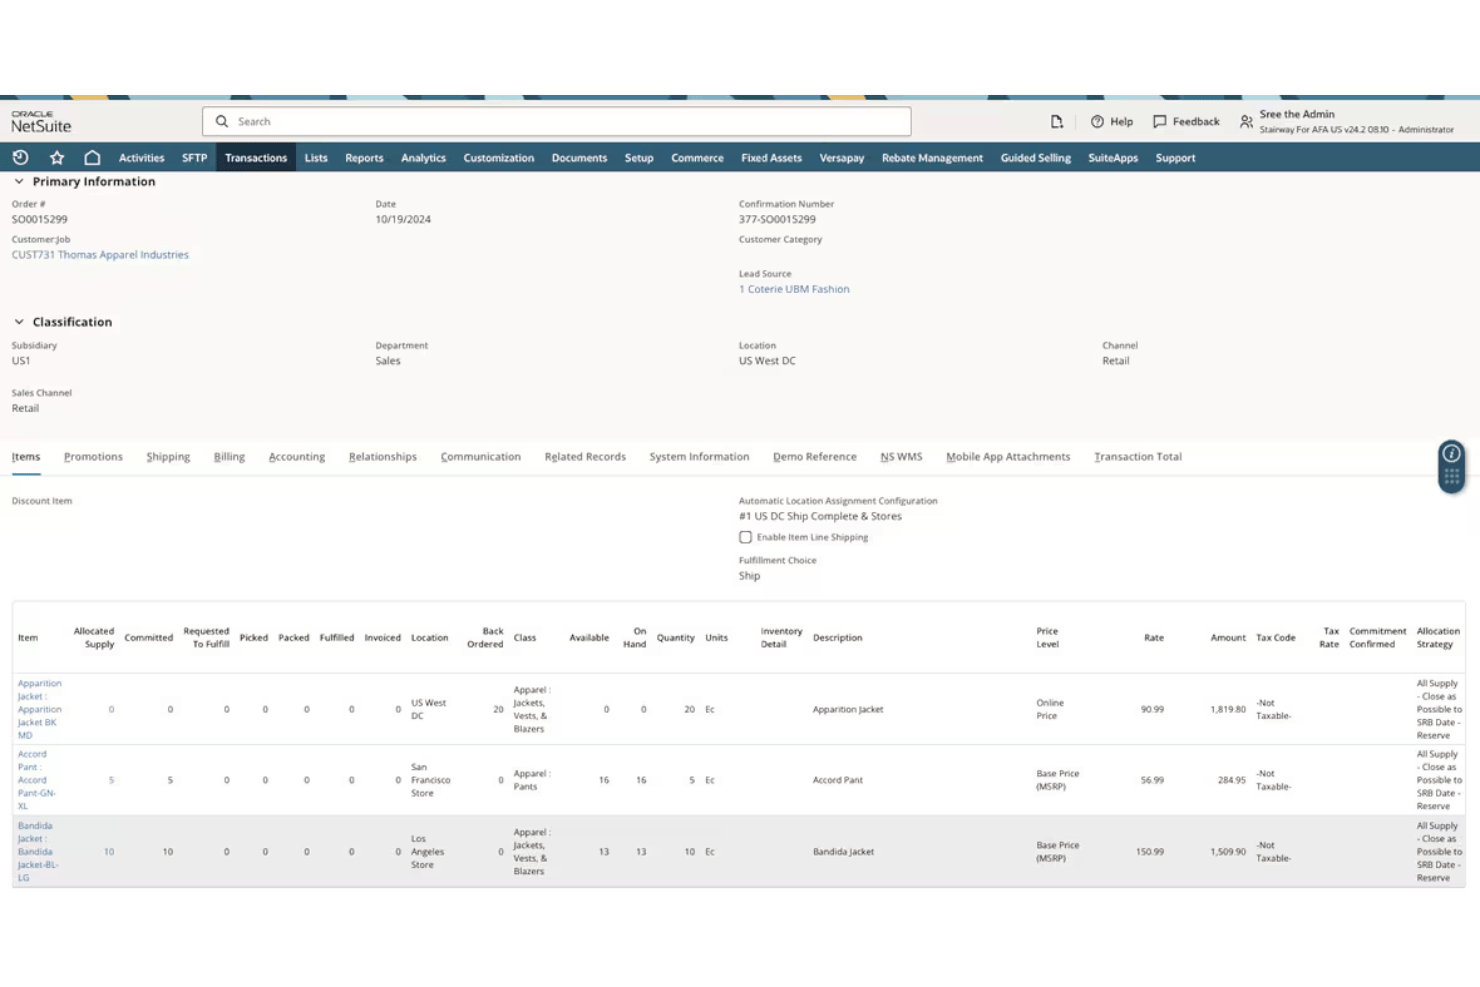Open the Reports menu
Viewport: 1480px width, 987px height.
pyautogui.click(x=364, y=158)
